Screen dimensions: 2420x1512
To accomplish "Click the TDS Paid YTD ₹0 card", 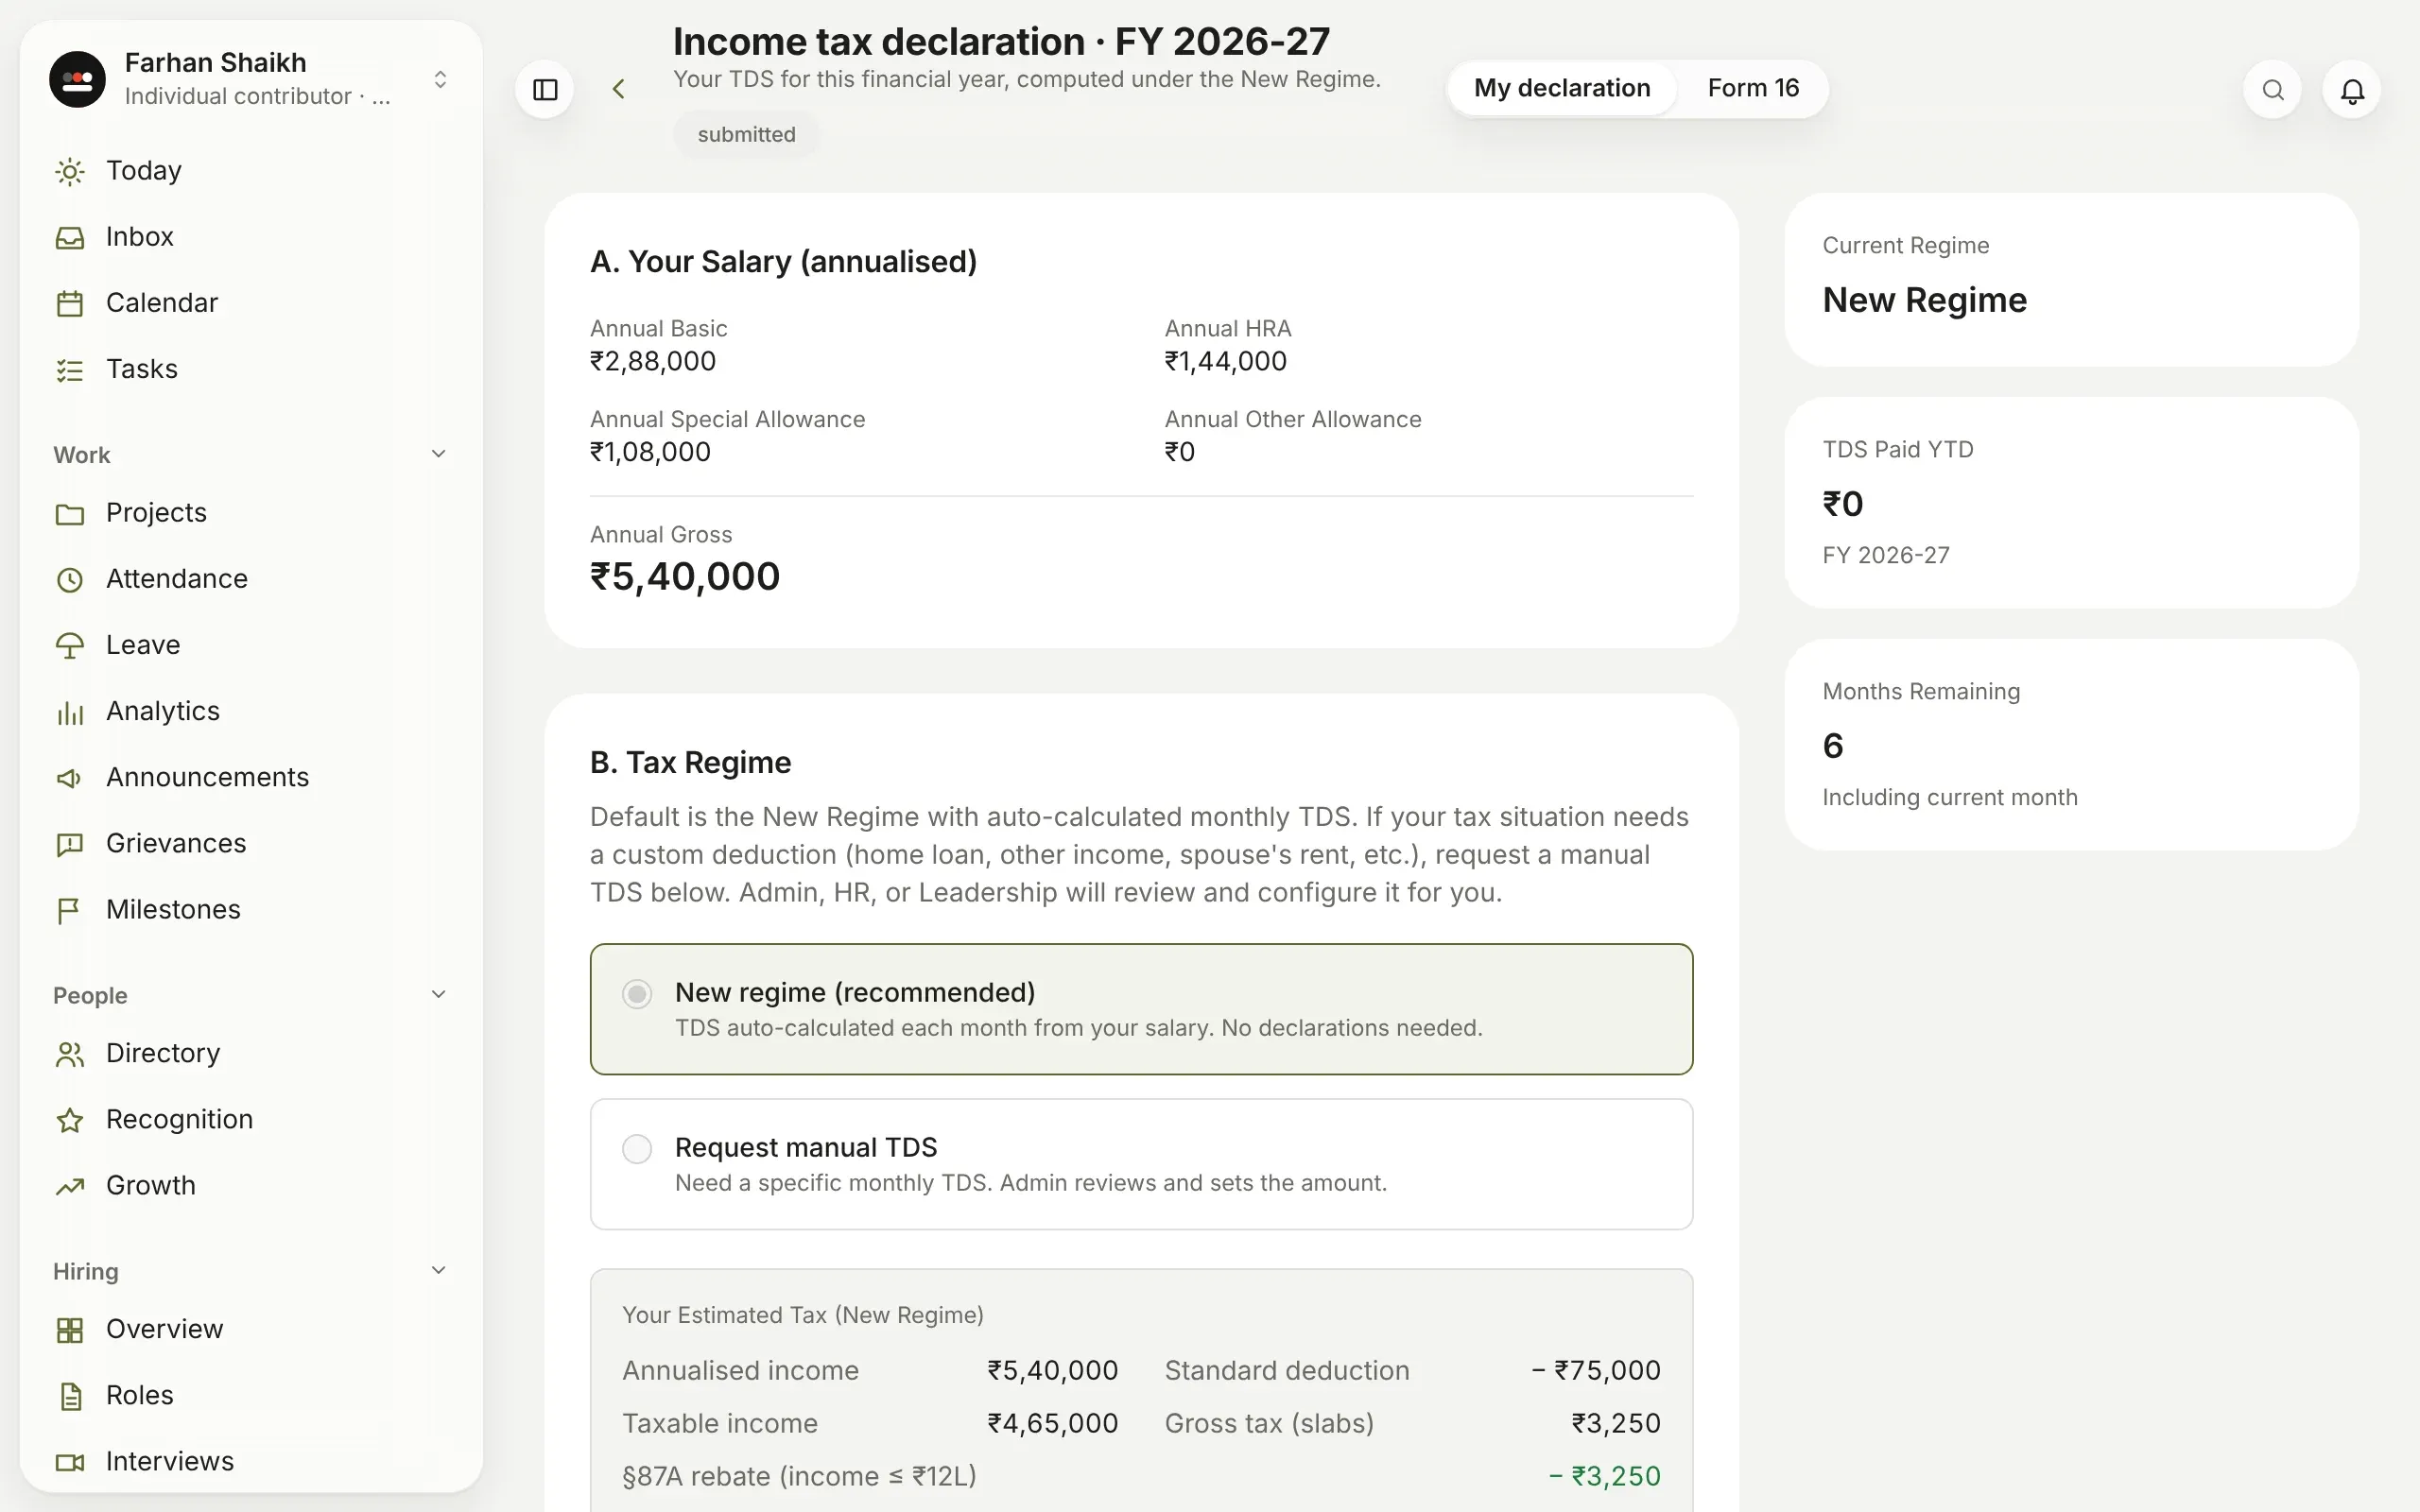I will (2071, 503).
